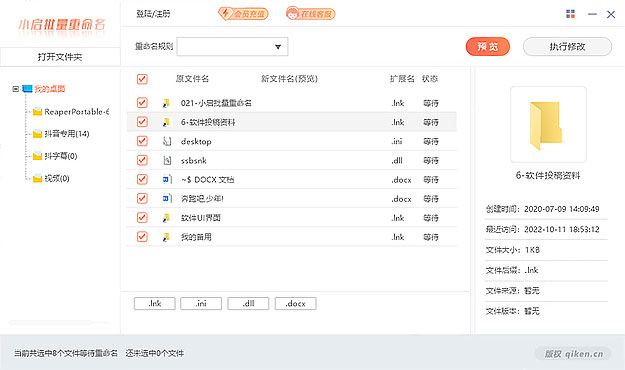This screenshot has width=625, height=370.
Task: Filter by .ini extension button
Action: pyautogui.click(x=201, y=303)
